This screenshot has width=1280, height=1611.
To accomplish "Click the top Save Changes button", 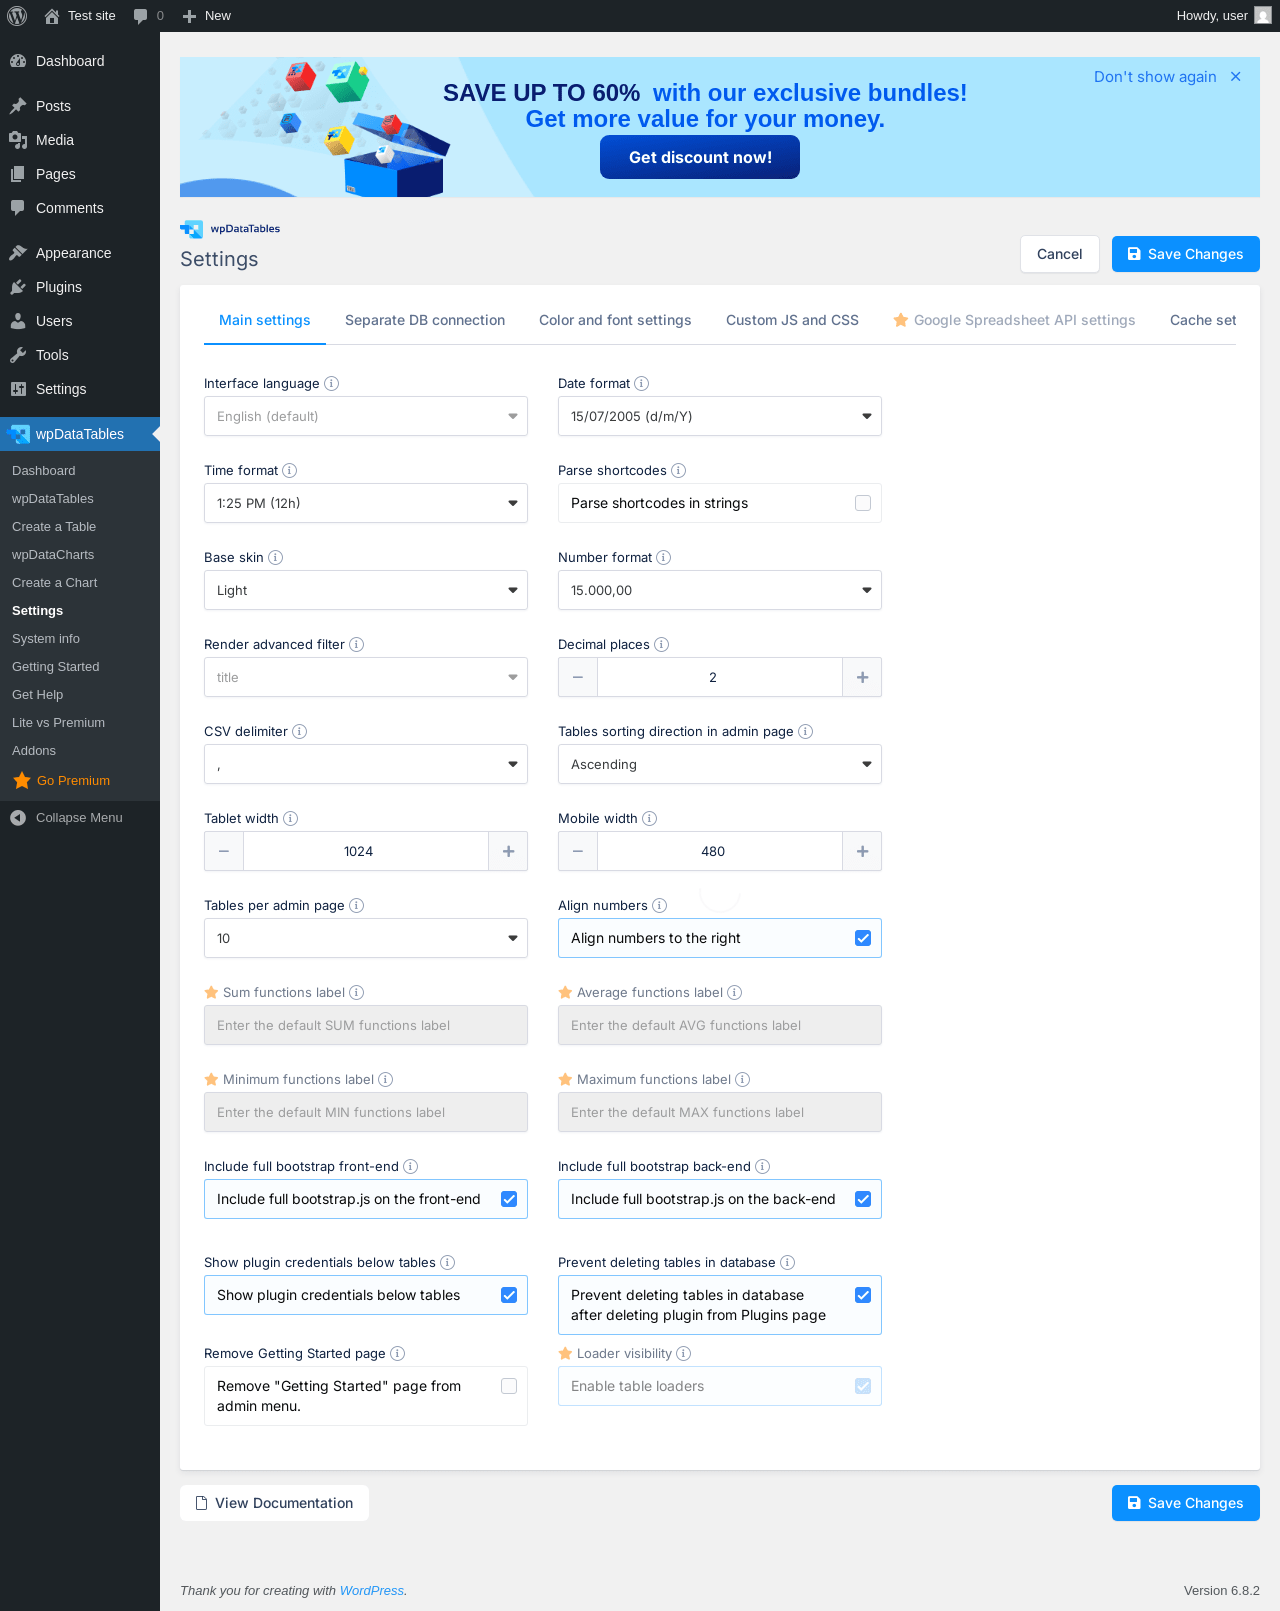I will pyautogui.click(x=1186, y=254).
